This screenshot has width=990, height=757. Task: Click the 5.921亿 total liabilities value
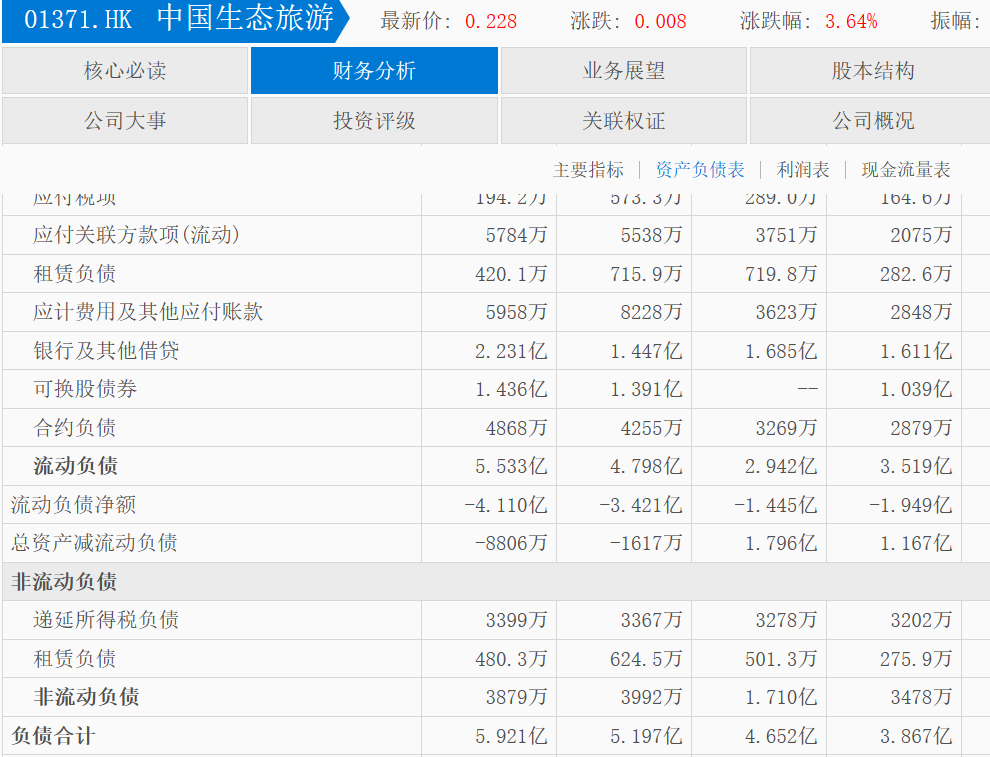pos(511,737)
